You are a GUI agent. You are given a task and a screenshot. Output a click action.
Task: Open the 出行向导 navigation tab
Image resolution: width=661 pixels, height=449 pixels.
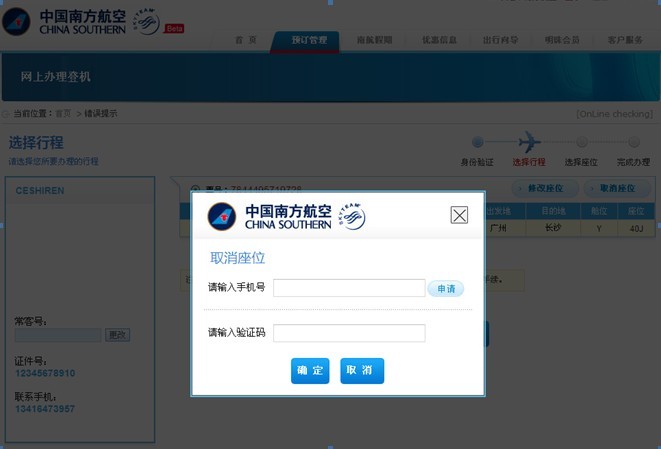[500, 40]
